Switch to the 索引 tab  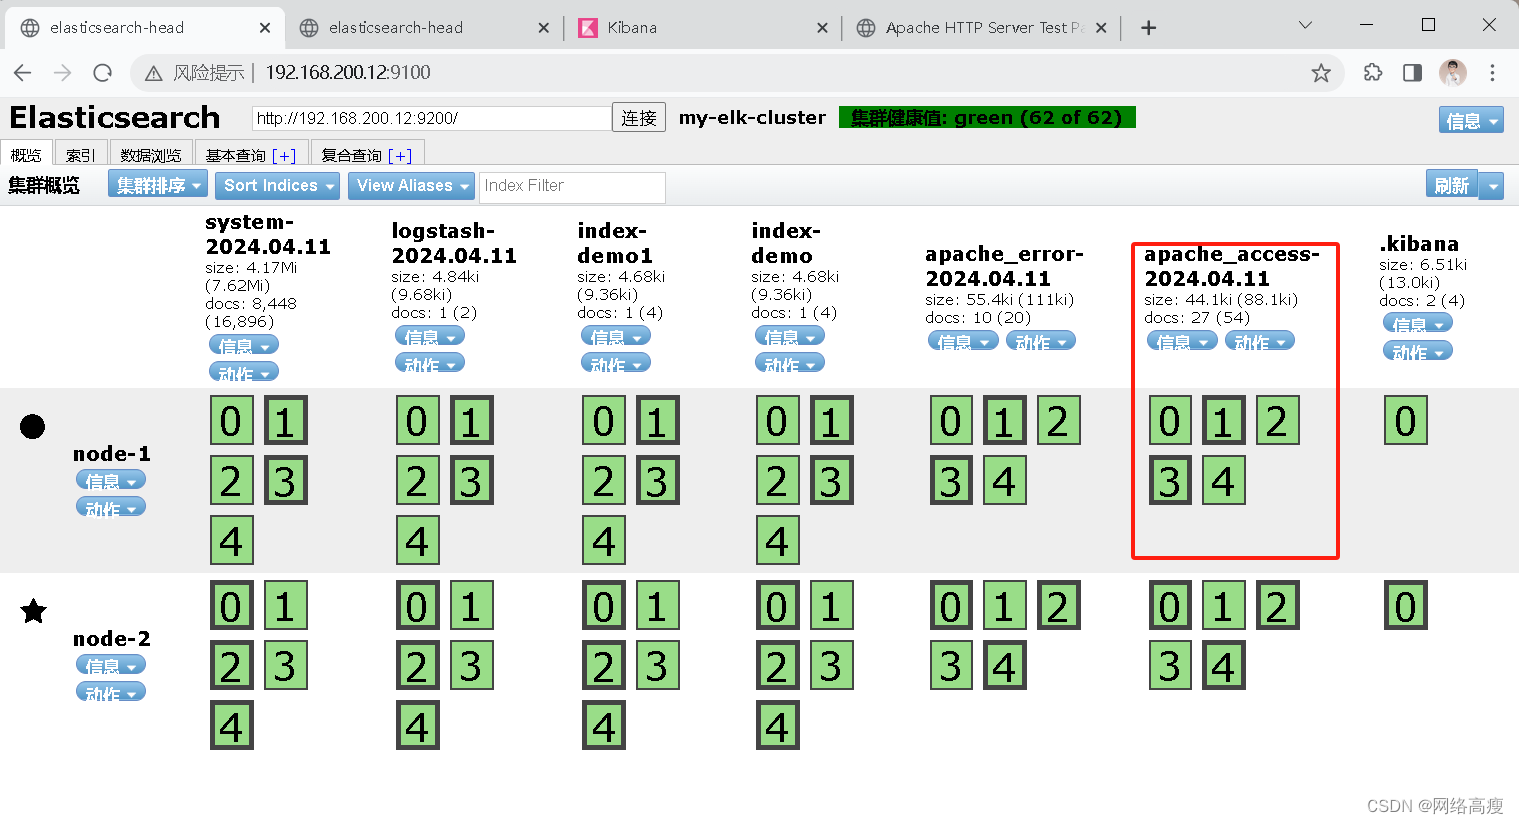(x=80, y=155)
